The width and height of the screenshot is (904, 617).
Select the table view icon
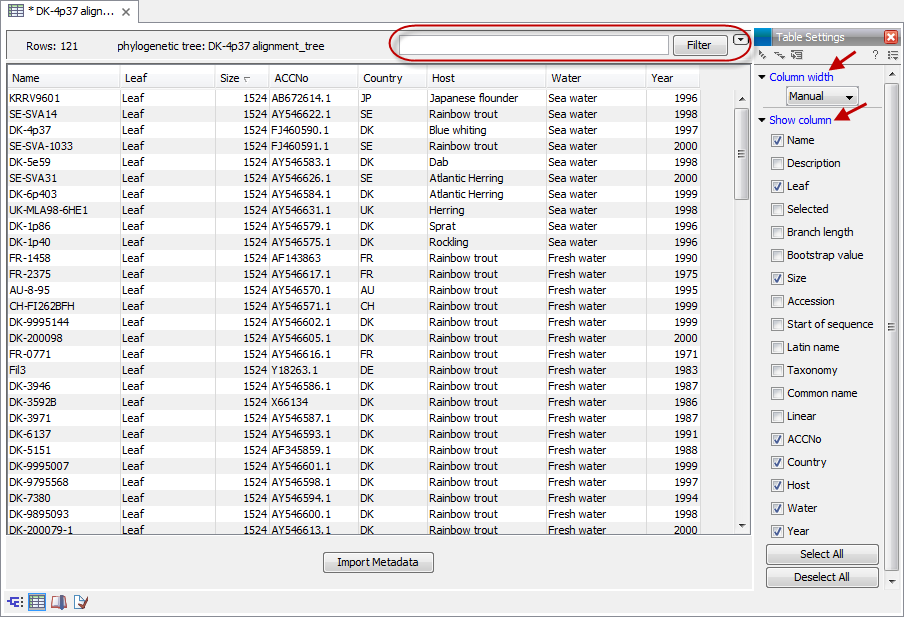[x=37, y=601]
